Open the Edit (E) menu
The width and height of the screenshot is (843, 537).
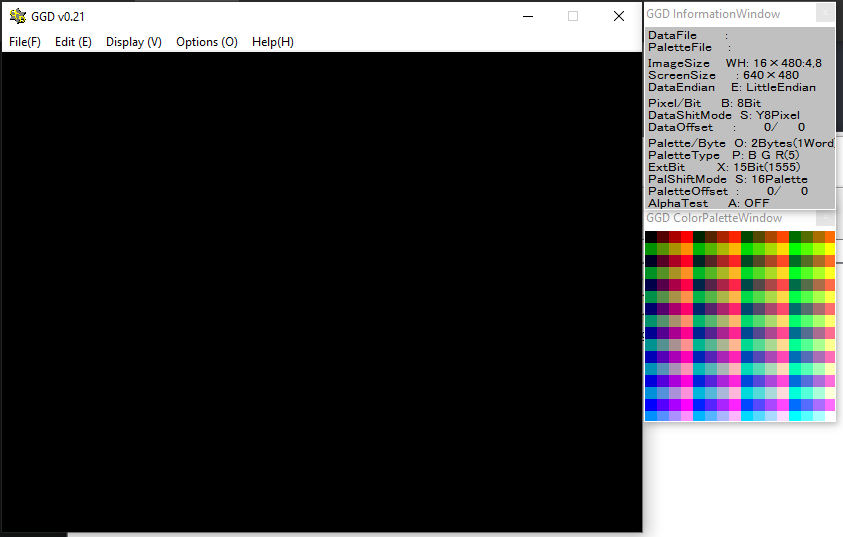pos(73,42)
